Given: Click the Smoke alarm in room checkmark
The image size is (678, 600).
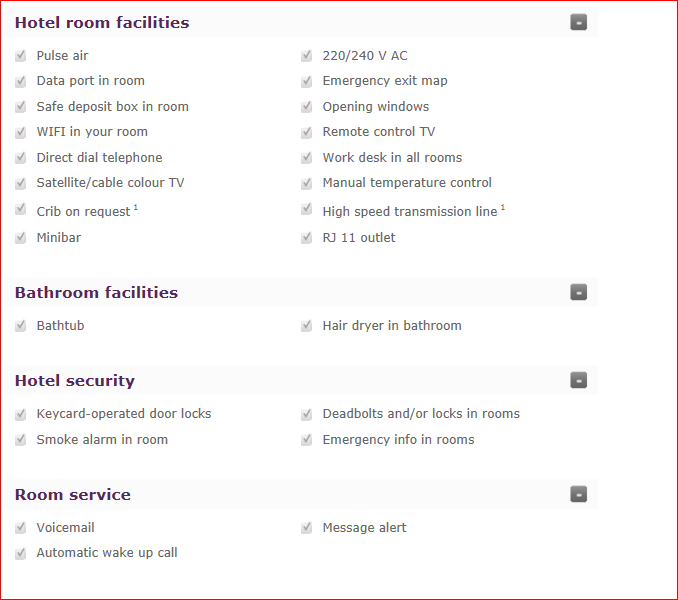Looking at the screenshot, I should (x=21, y=440).
